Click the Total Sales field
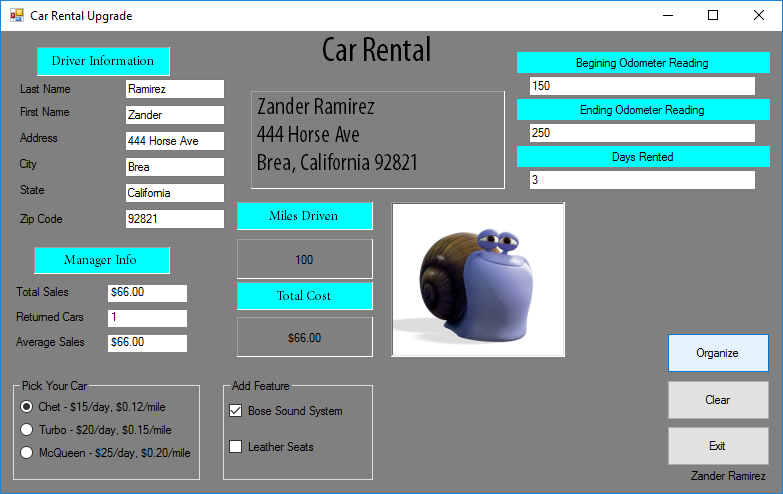Image resolution: width=783 pixels, height=494 pixels. tap(147, 293)
